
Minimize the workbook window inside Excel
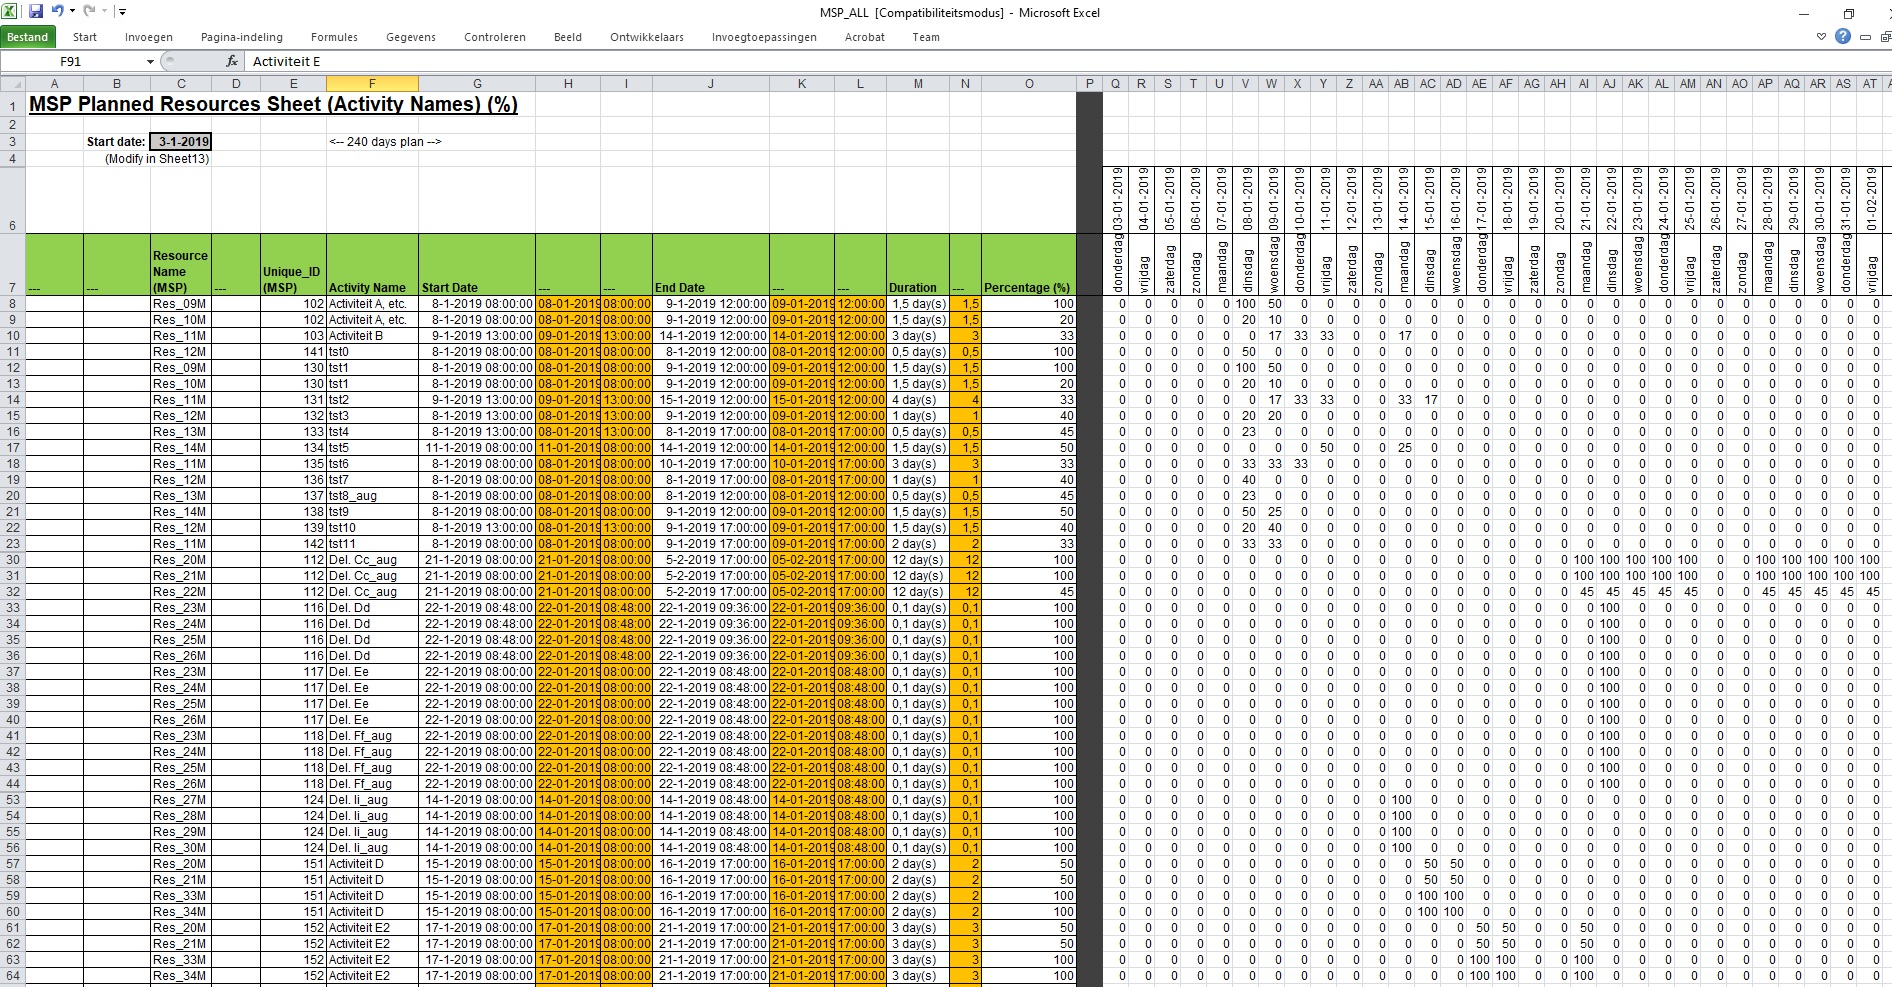tap(1865, 37)
